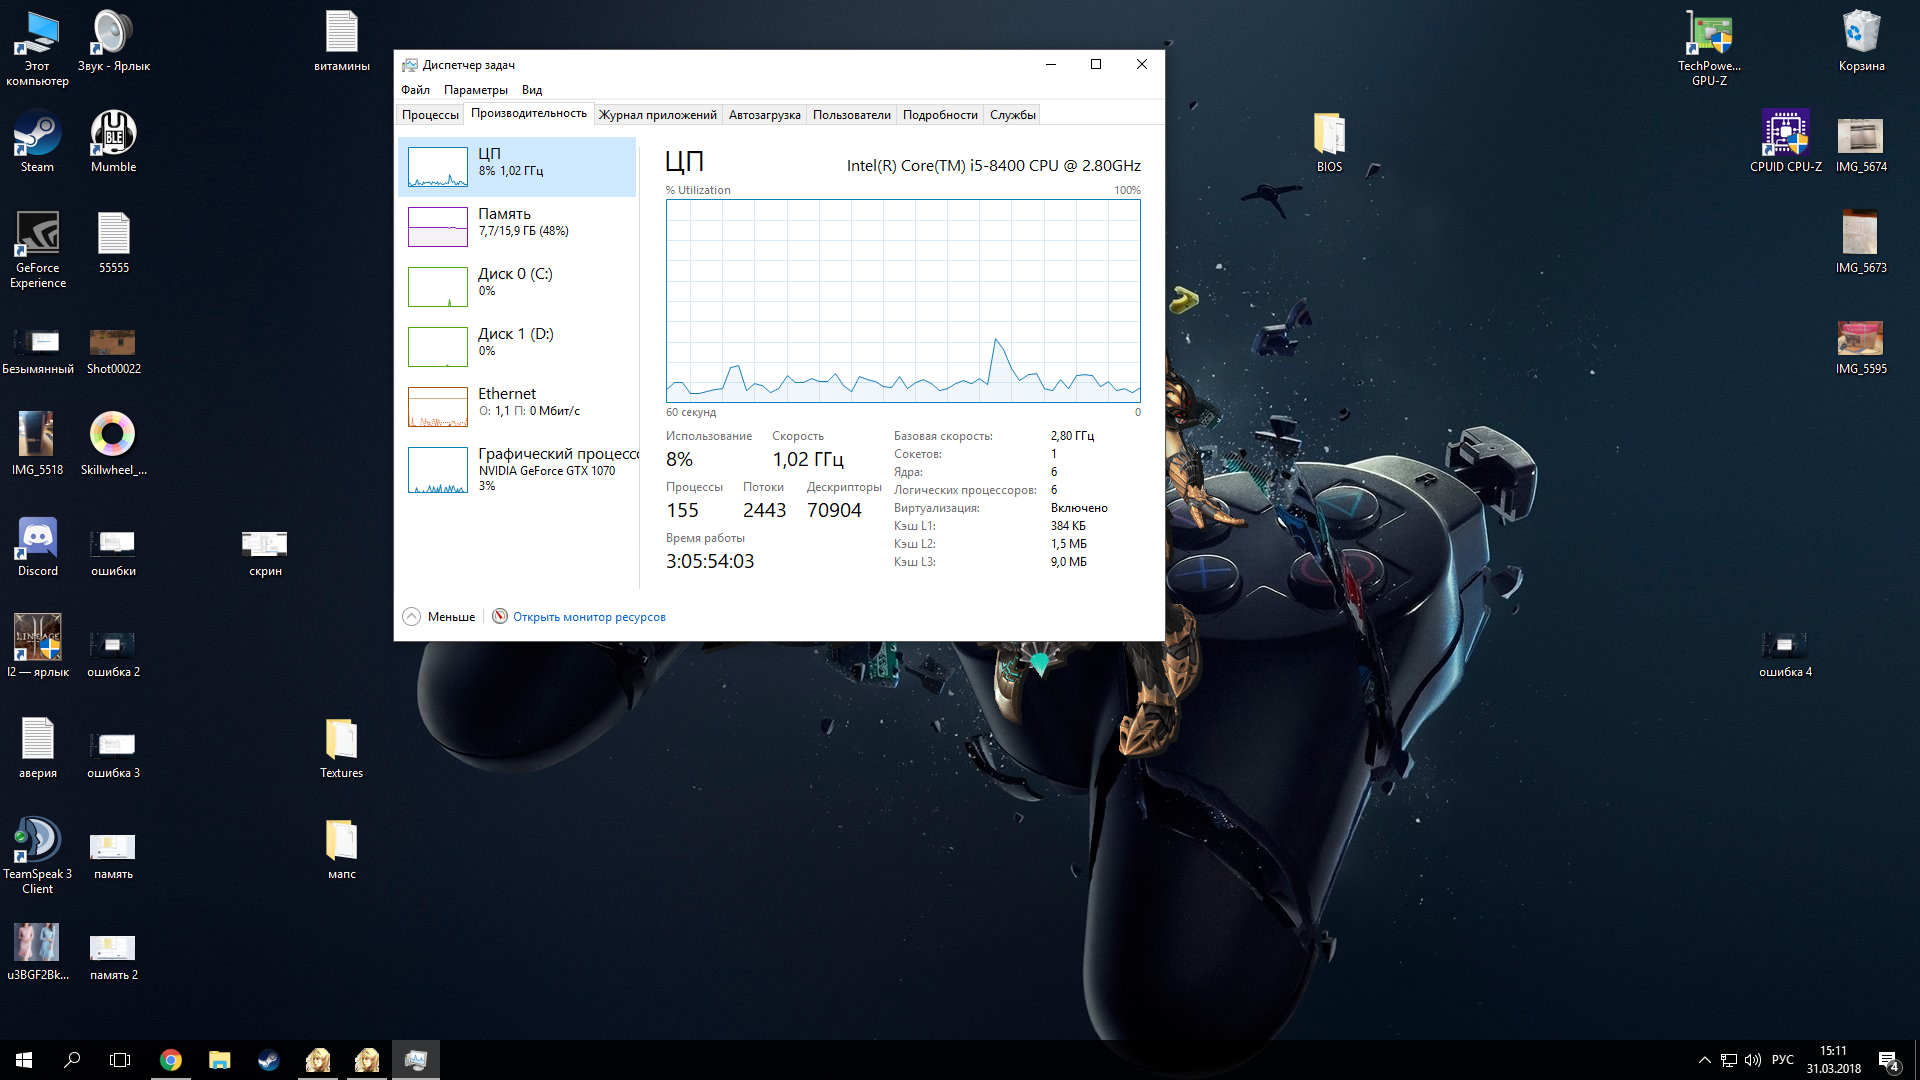Viewport: 1920px width, 1080px height.
Task: Click the volume icon in system tray
Action: coord(1753,1060)
